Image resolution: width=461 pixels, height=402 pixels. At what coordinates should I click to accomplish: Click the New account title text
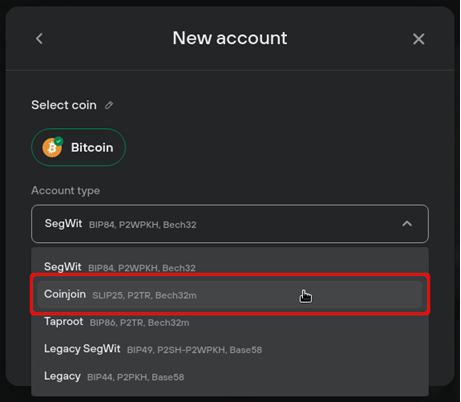[x=230, y=38]
